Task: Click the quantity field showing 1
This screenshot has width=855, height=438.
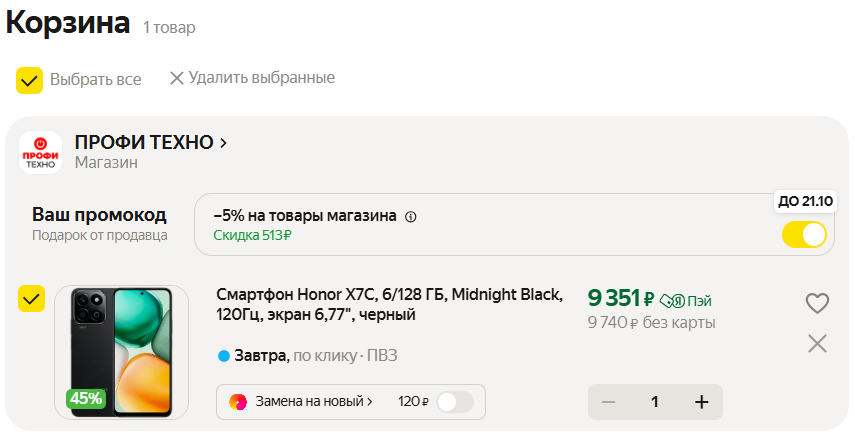Action: [x=655, y=402]
